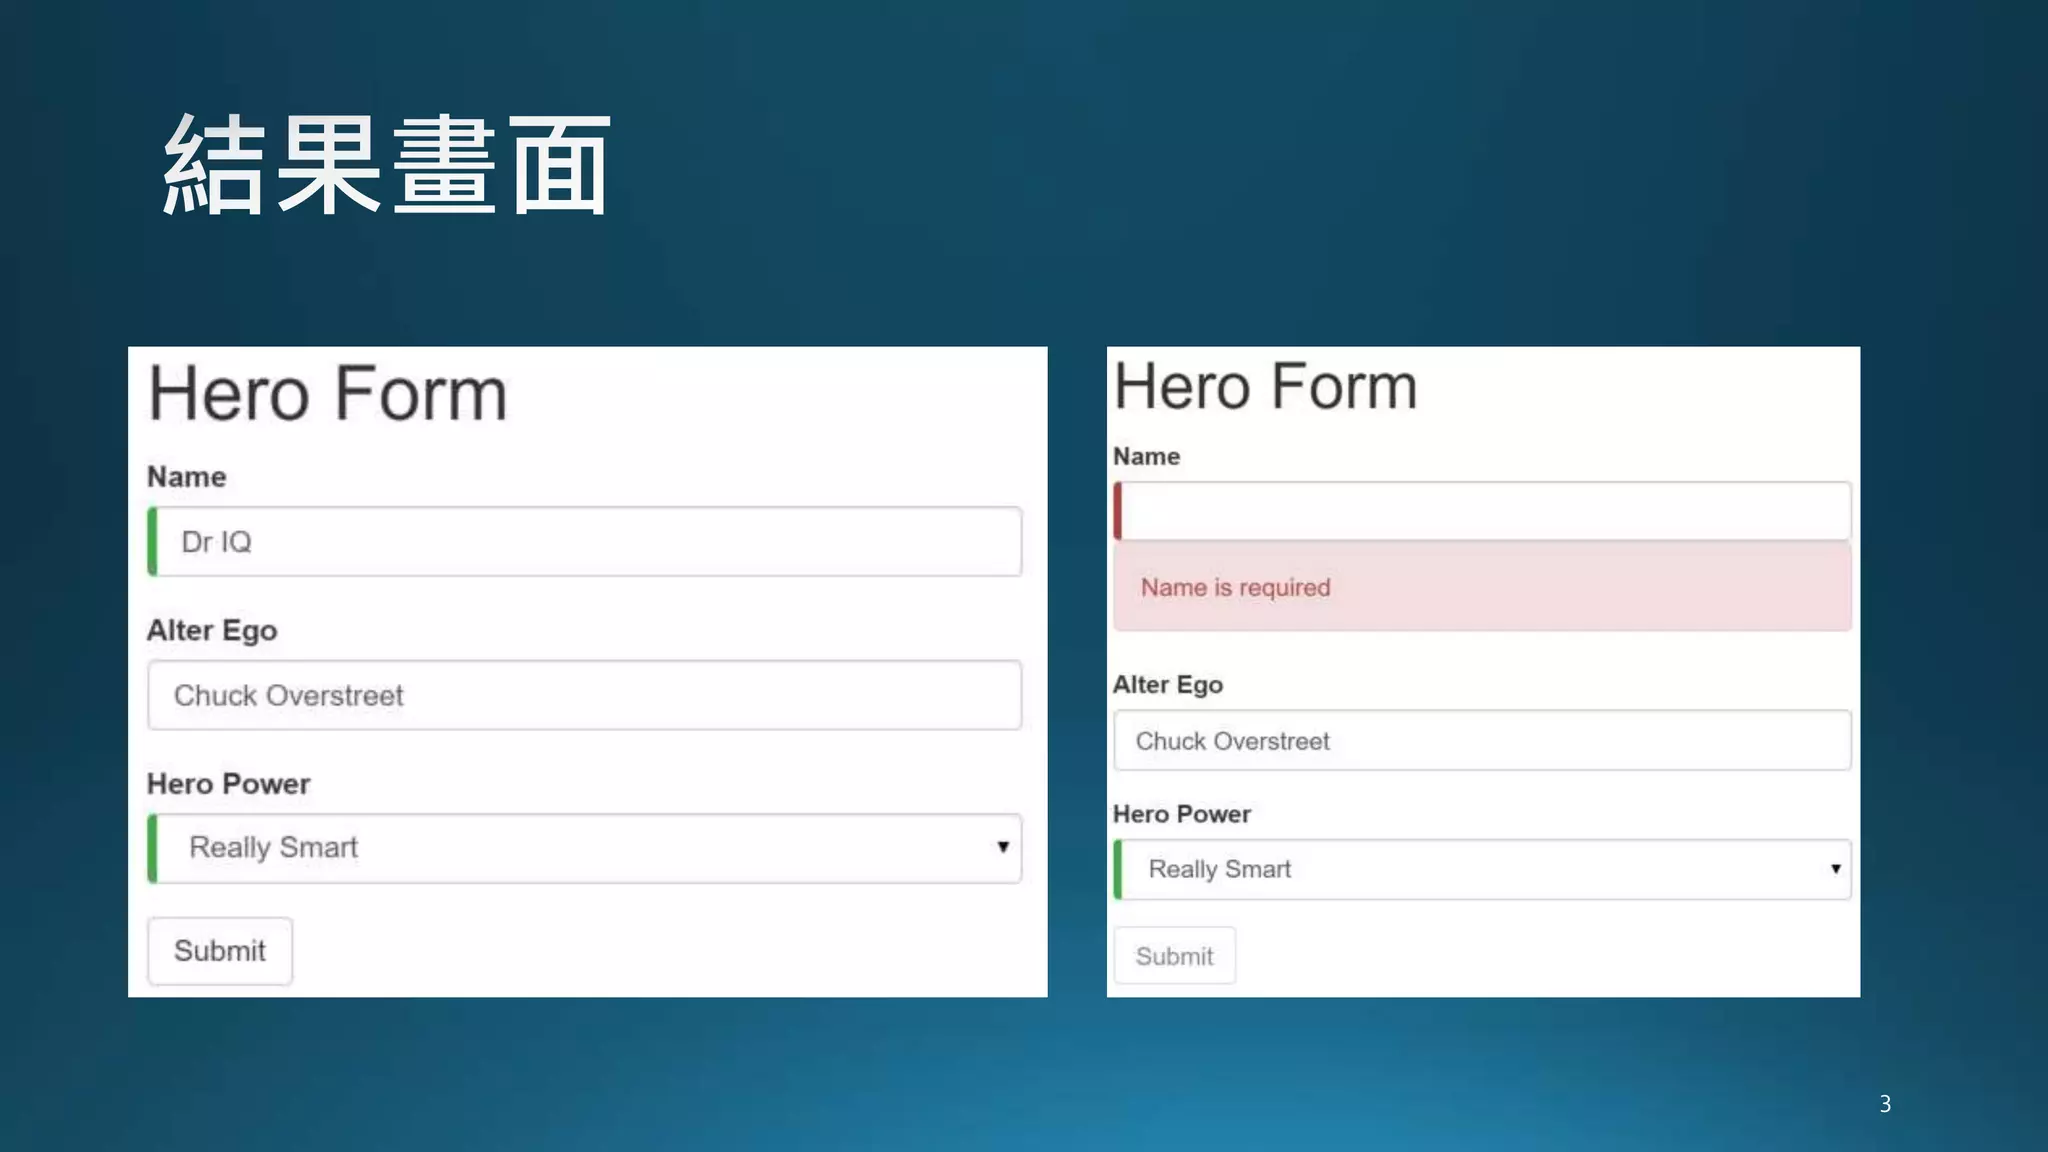
Task: Click the left 'Hero Form' heading
Action: 328,394
